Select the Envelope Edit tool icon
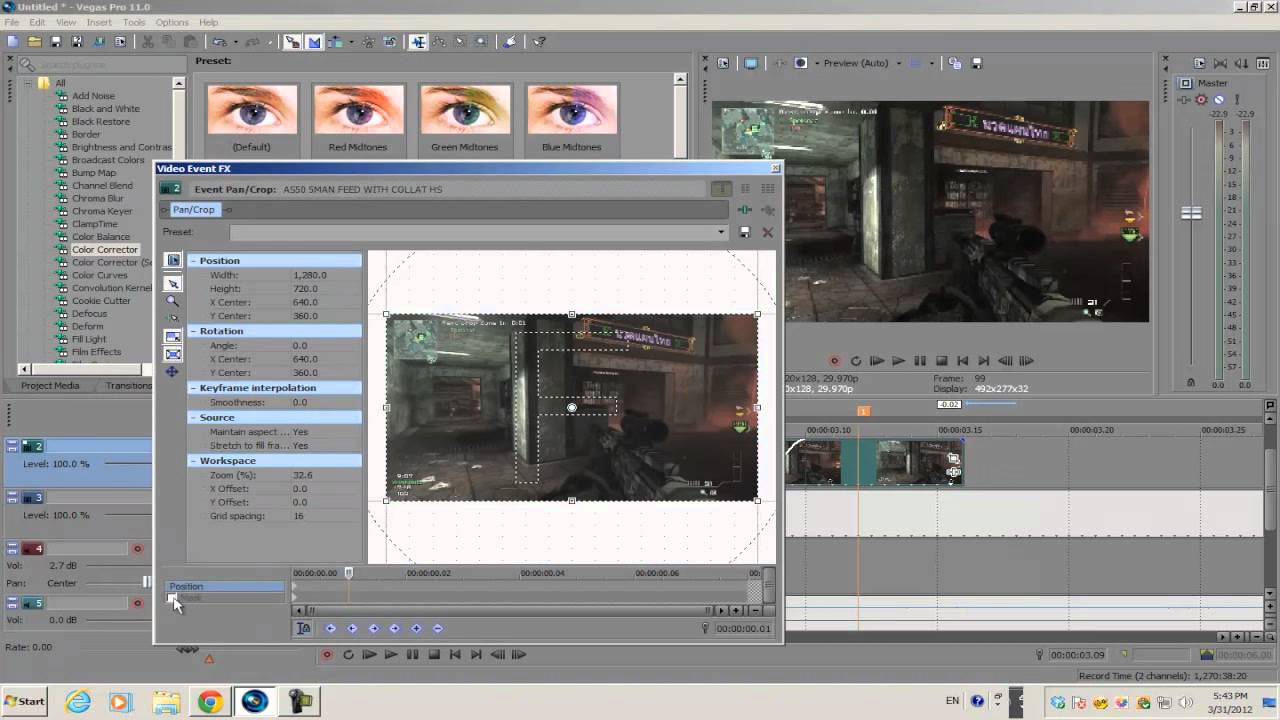The height and width of the screenshot is (720, 1280). (x=439, y=42)
